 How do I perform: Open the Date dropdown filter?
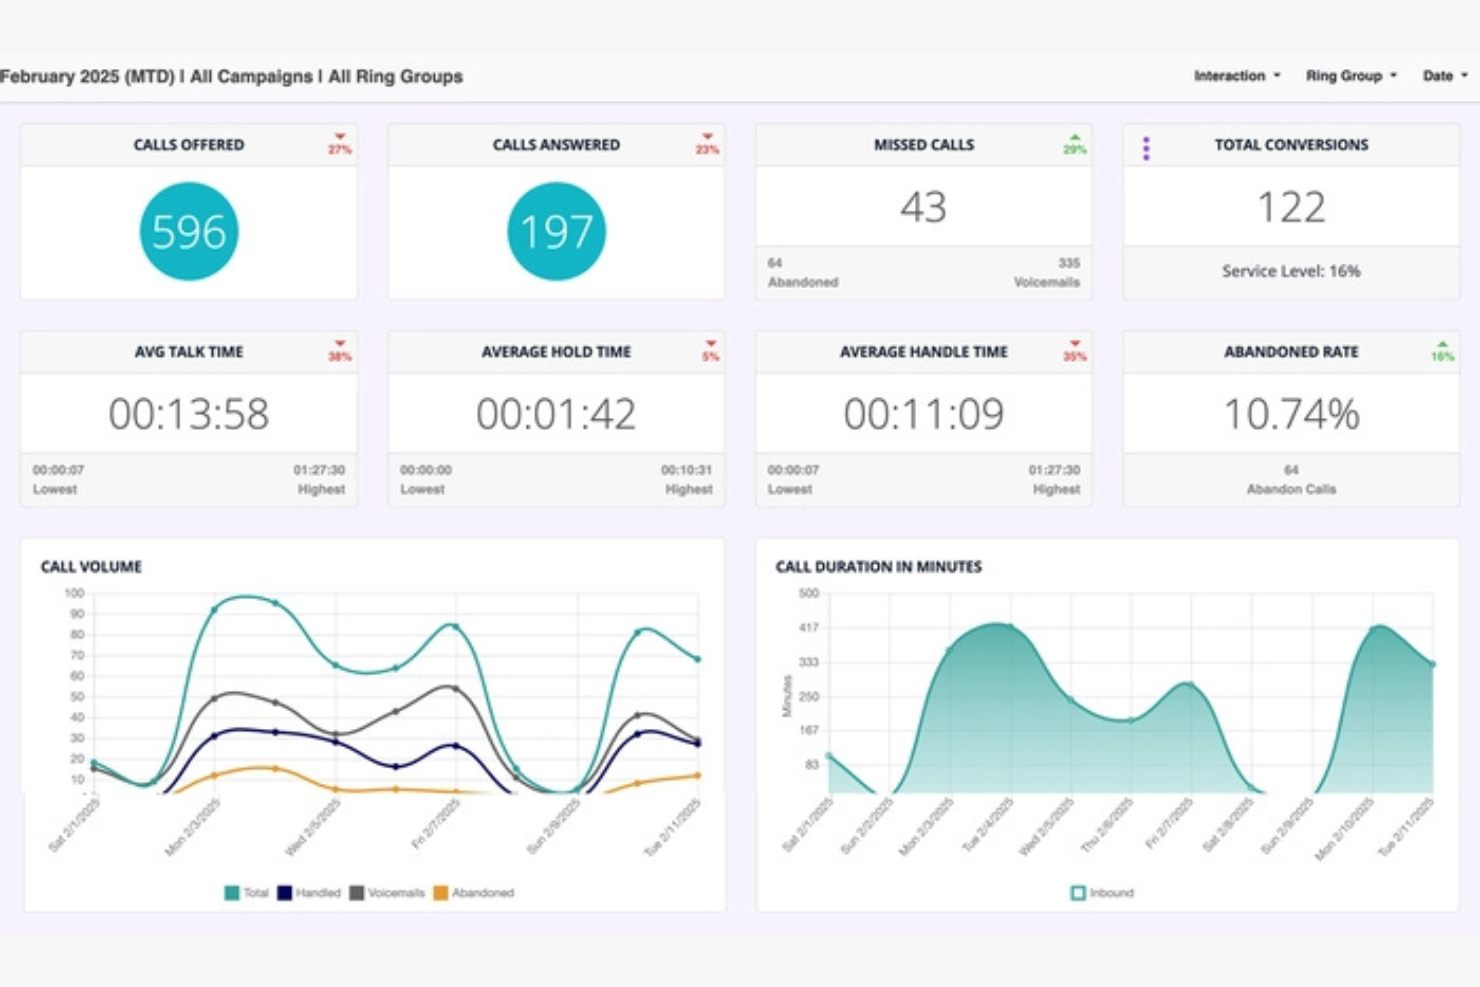[x=1444, y=76]
